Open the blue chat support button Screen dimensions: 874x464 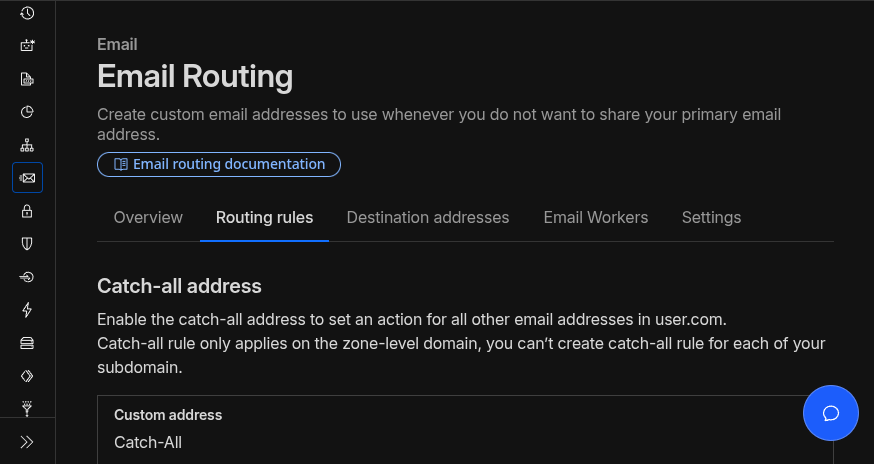click(830, 413)
